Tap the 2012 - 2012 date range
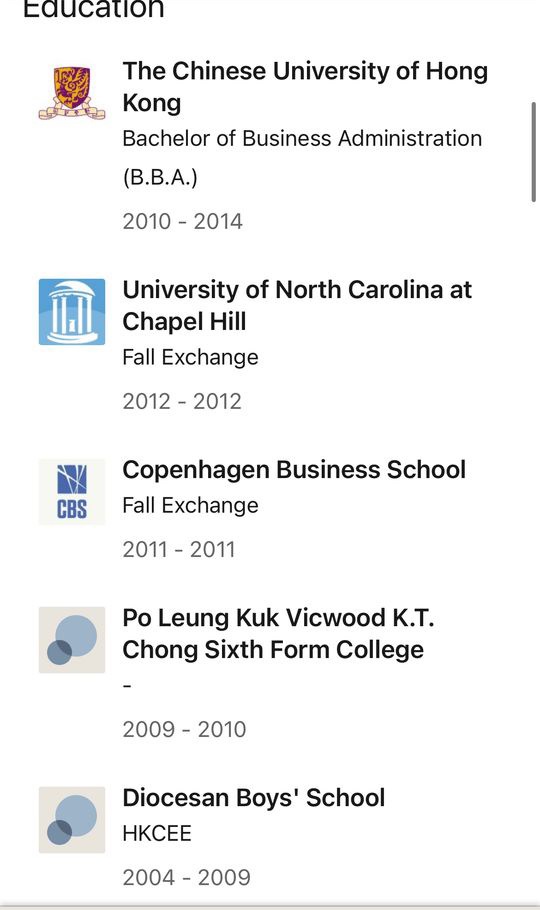 point(182,401)
